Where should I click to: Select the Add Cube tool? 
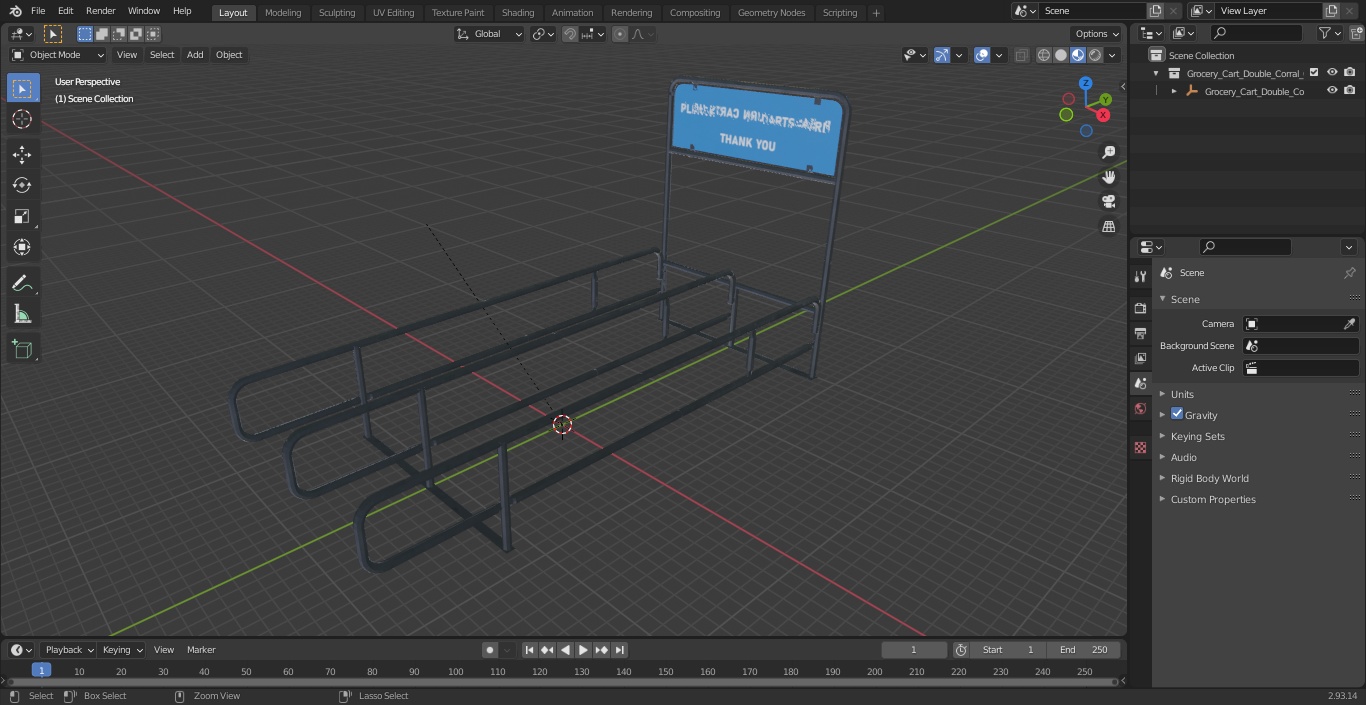pyautogui.click(x=22, y=349)
